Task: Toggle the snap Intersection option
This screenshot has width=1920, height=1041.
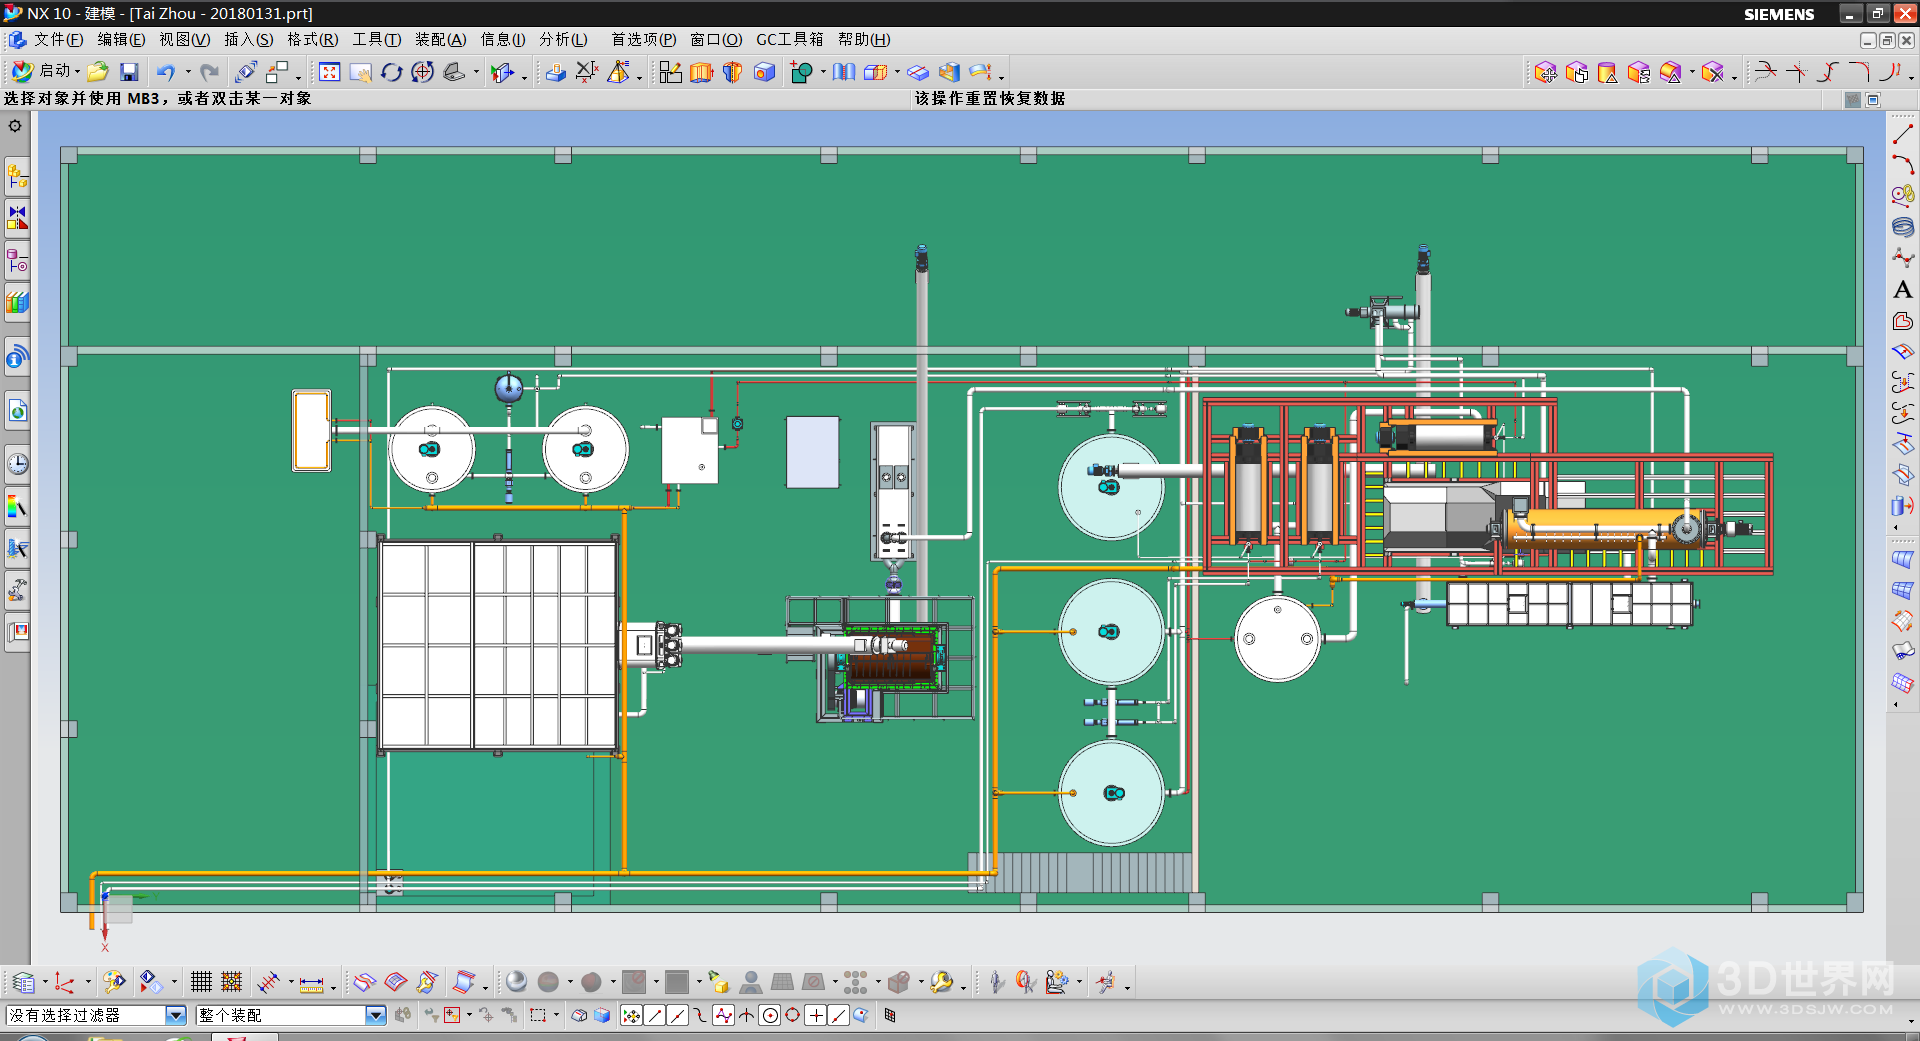Action: pyautogui.click(x=747, y=1016)
